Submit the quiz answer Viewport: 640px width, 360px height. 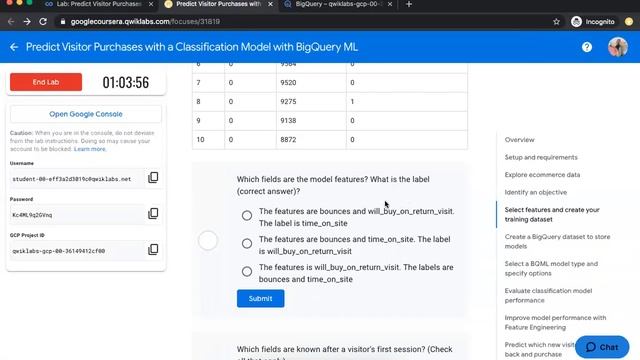point(260,298)
